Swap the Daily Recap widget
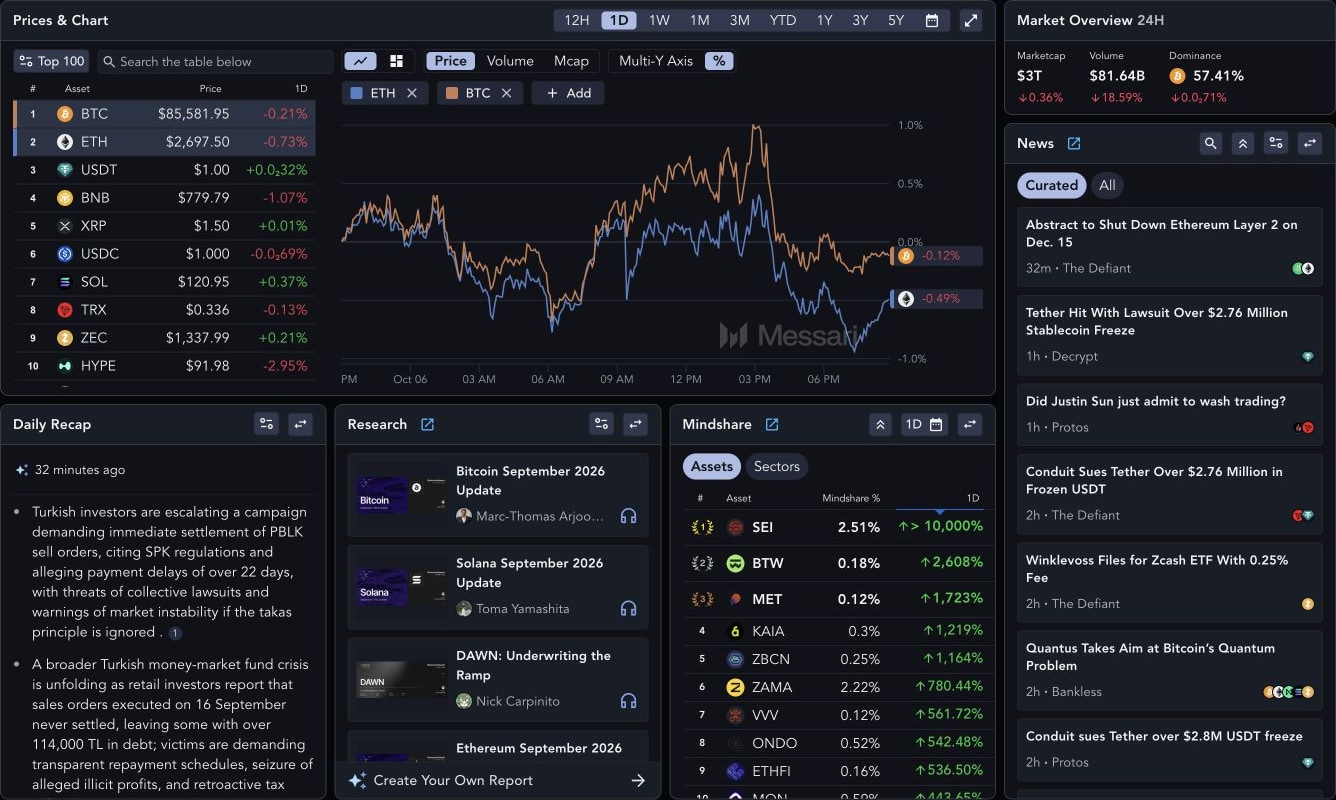Viewport: 1336px width, 800px height. pyautogui.click(x=301, y=424)
